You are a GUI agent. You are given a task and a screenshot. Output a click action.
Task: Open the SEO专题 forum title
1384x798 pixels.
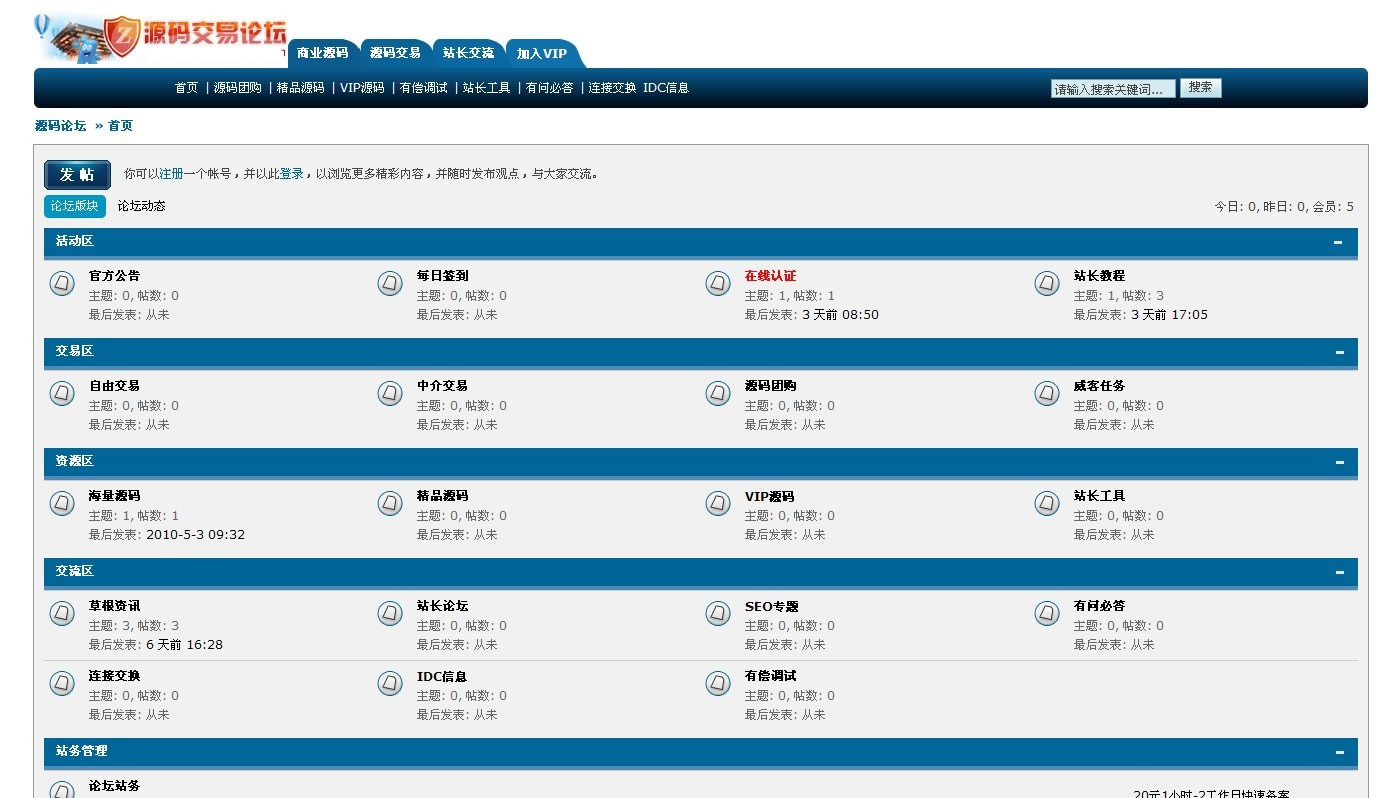(772, 606)
